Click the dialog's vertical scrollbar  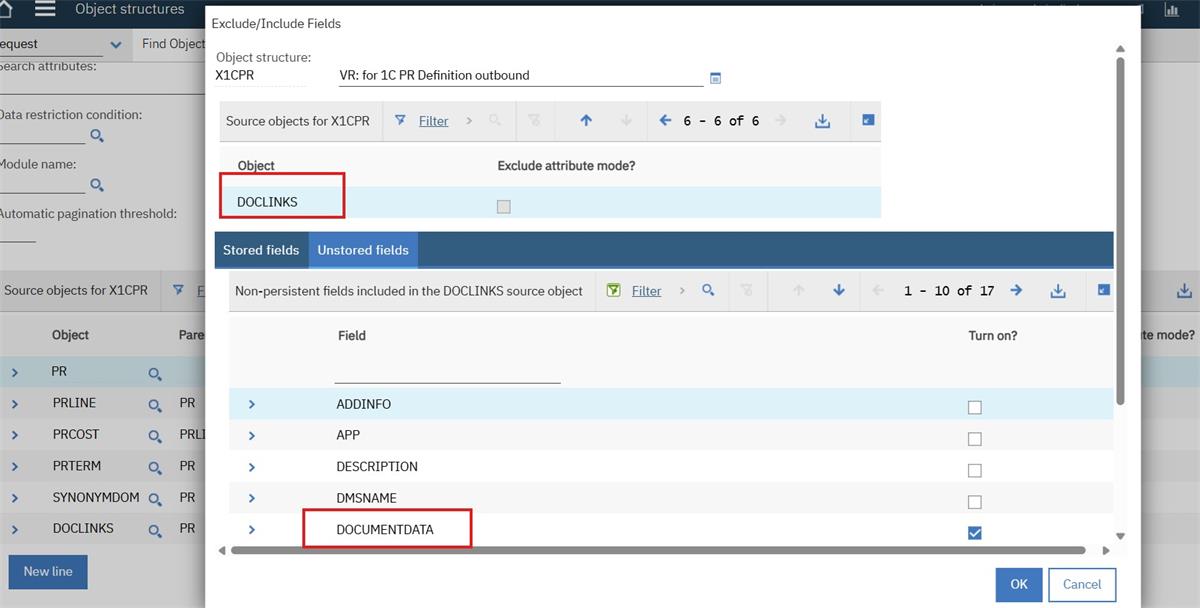pos(1120,230)
